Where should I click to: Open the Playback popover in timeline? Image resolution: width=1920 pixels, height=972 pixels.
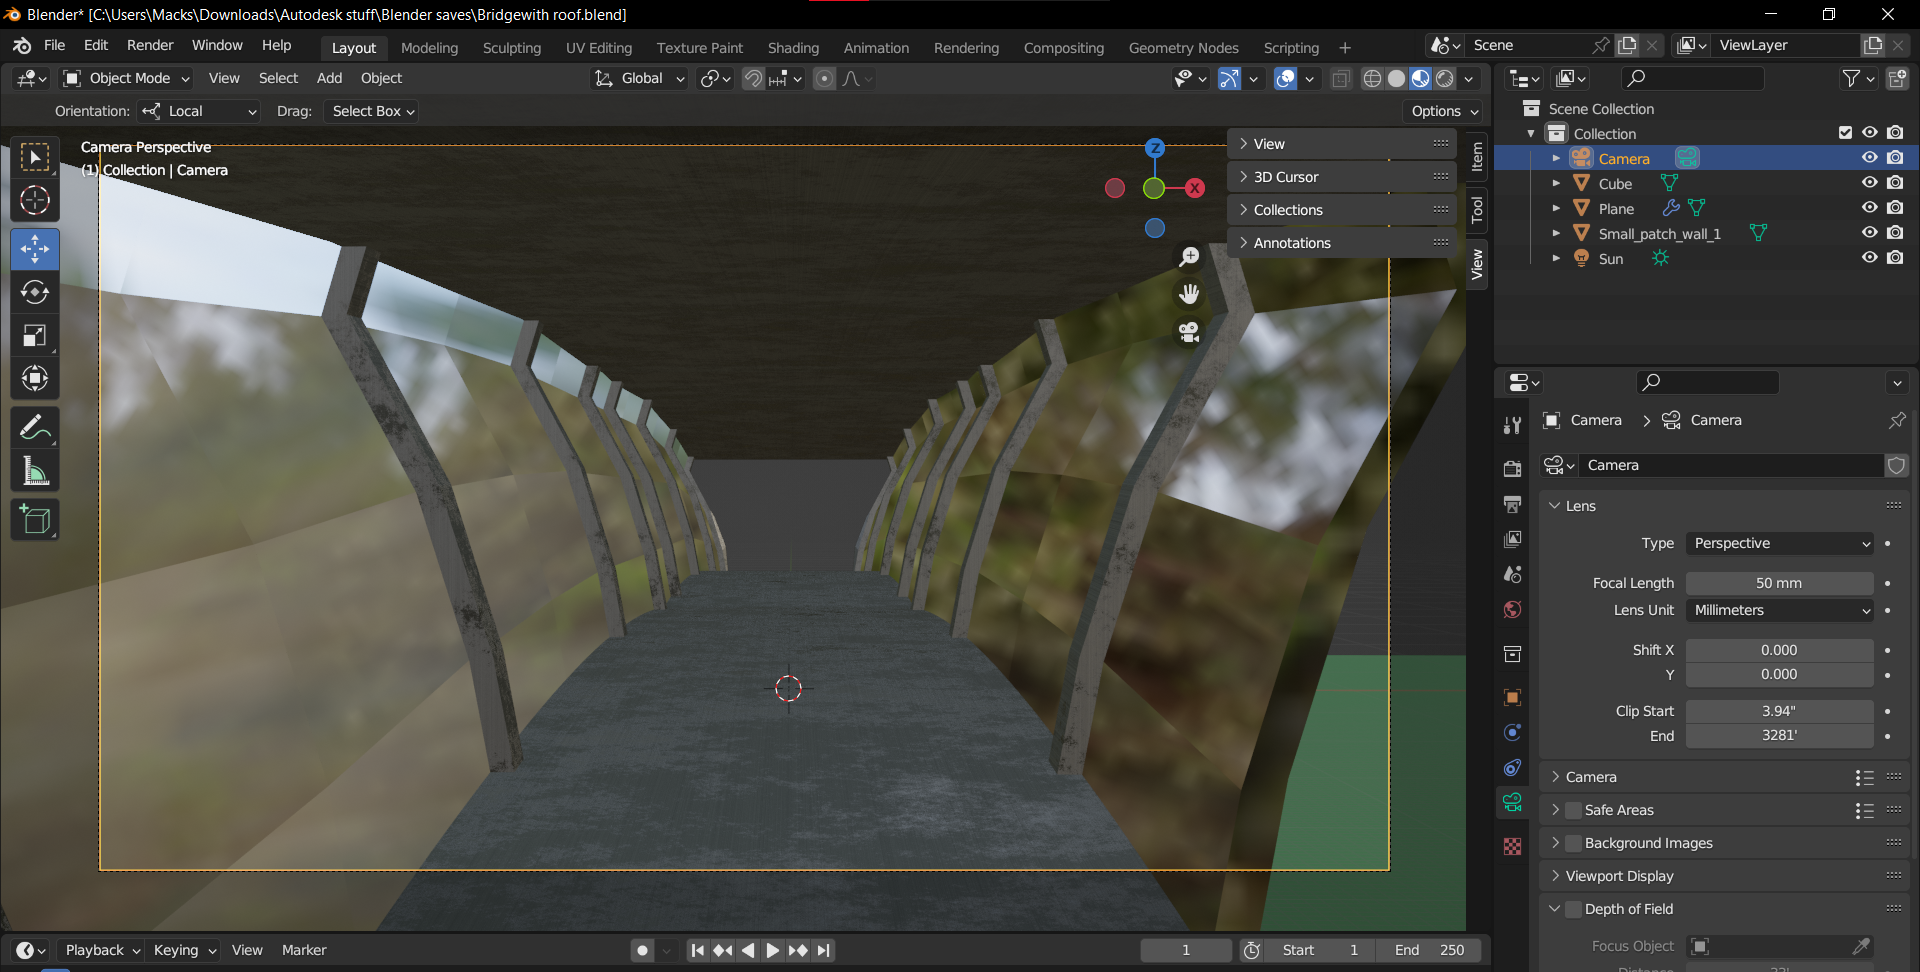tap(102, 950)
